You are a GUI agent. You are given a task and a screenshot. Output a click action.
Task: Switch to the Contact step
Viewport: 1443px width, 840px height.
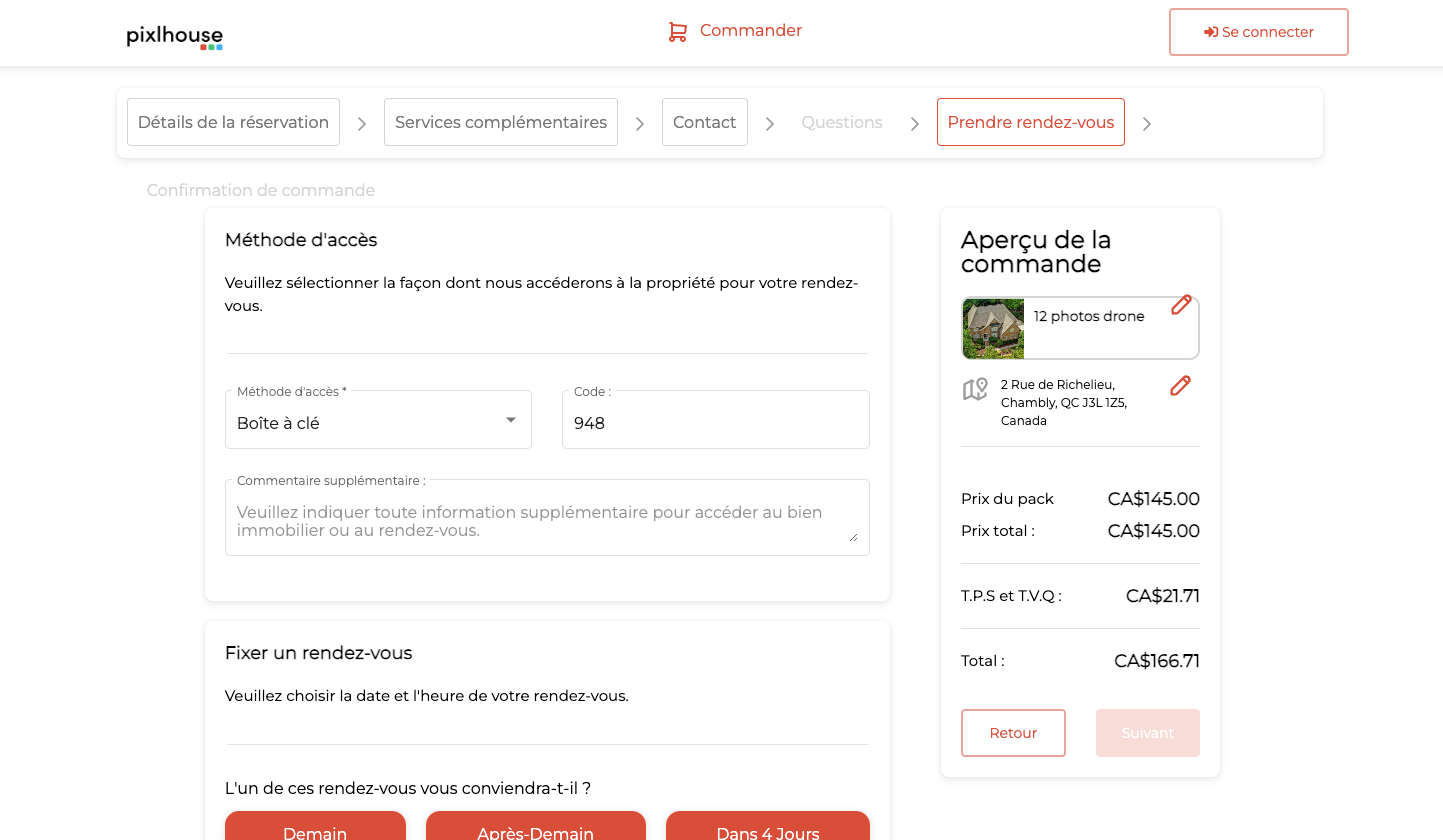705,122
